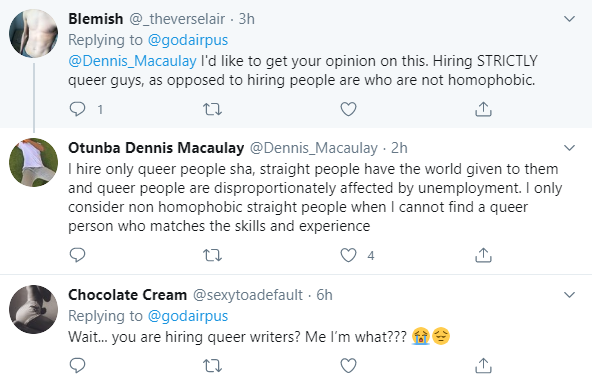Like Otunba Dennis Macaulay's tweet
The image size is (592, 383).
(x=348, y=255)
